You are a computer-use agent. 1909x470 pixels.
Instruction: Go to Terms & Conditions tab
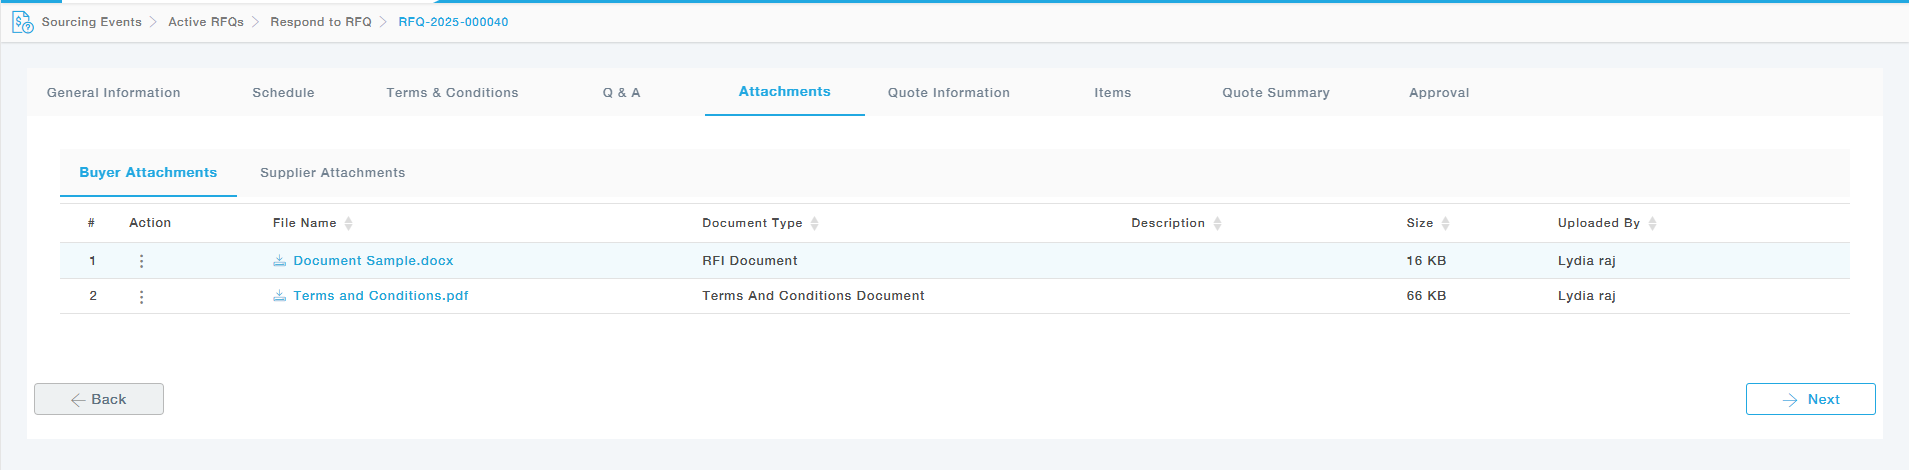[x=452, y=93]
